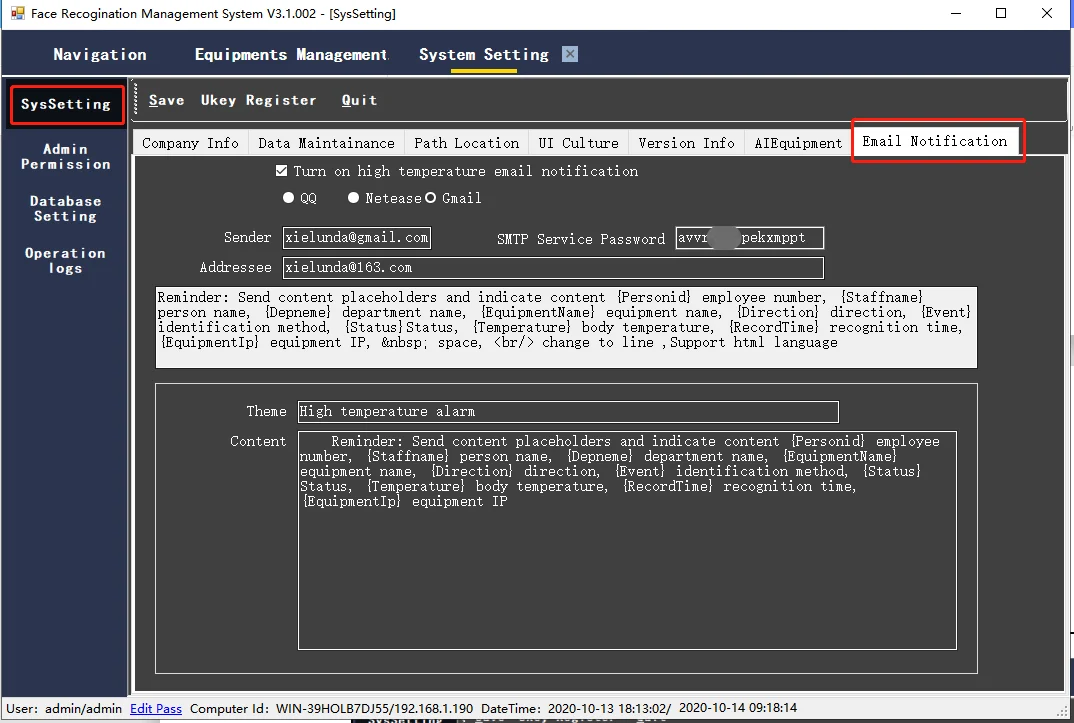Viewport: 1074px width, 723px height.
Task: Open the Path Location tab
Action: pyautogui.click(x=466, y=143)
